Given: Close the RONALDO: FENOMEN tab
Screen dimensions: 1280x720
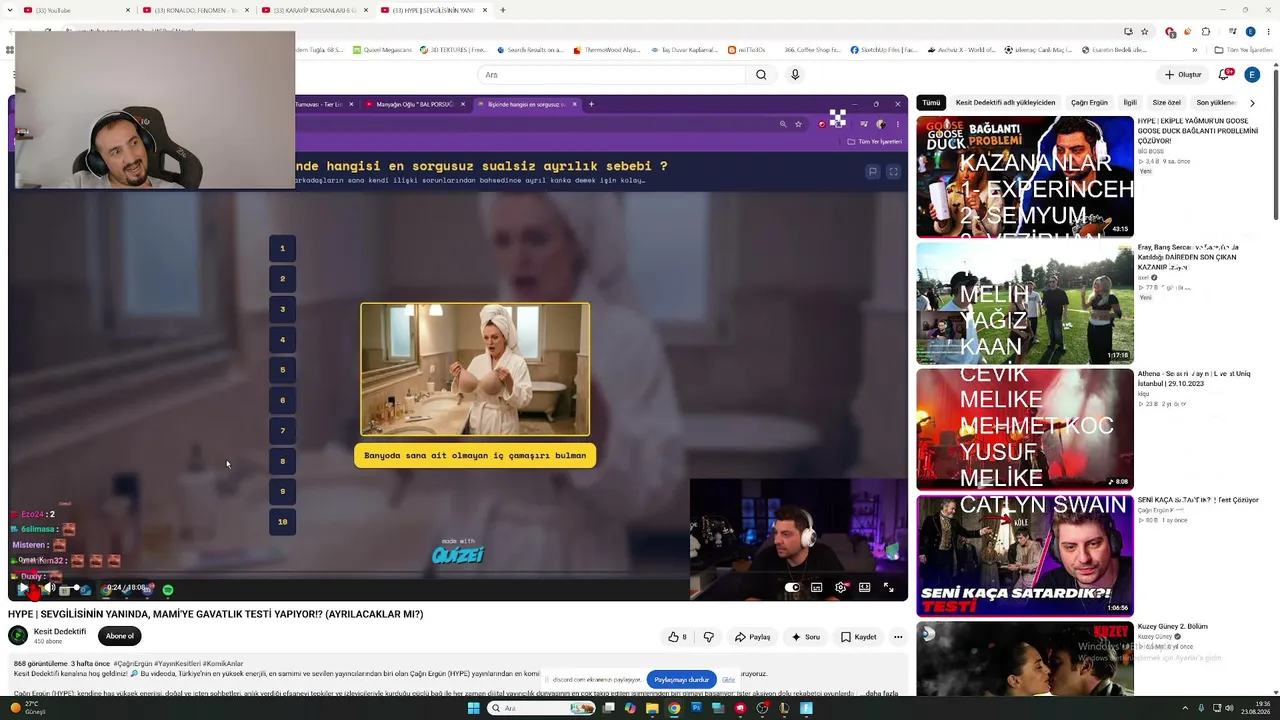Looking at the screenshot, I should [x=247, y=10].
